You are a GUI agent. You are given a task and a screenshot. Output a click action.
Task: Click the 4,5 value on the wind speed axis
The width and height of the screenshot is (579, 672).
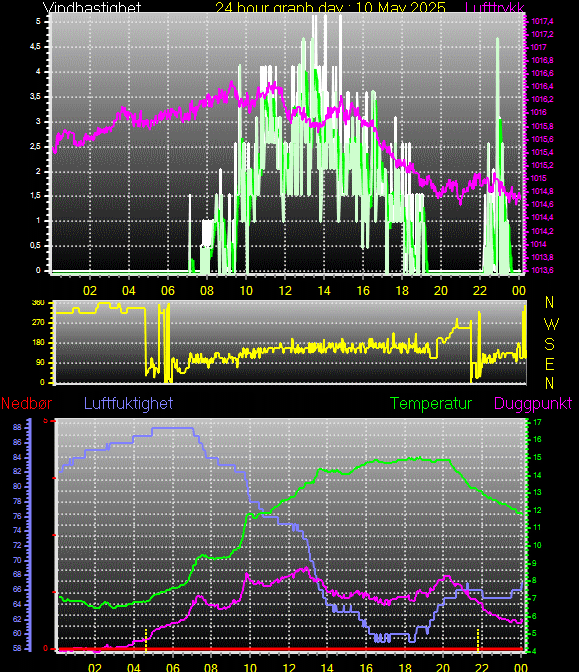coord(36,46)
